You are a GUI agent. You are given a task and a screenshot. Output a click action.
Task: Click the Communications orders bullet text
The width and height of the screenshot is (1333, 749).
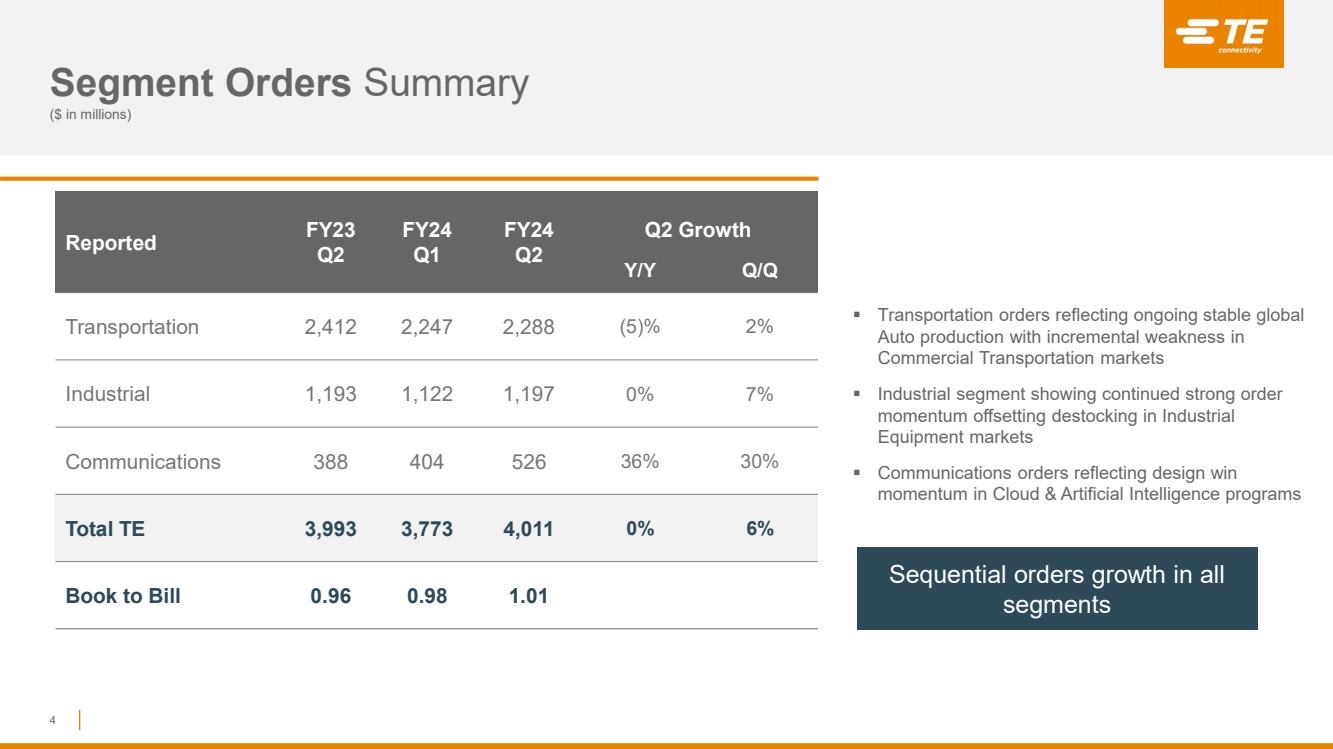[1089, 483]
